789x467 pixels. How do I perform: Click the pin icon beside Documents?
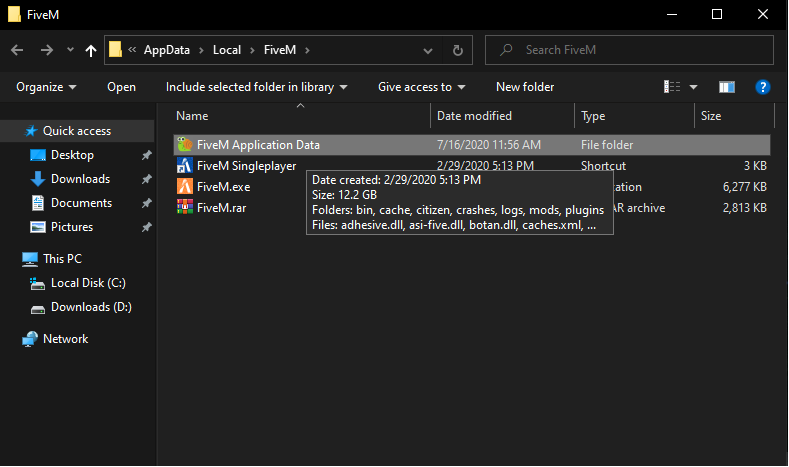[146, 203]
